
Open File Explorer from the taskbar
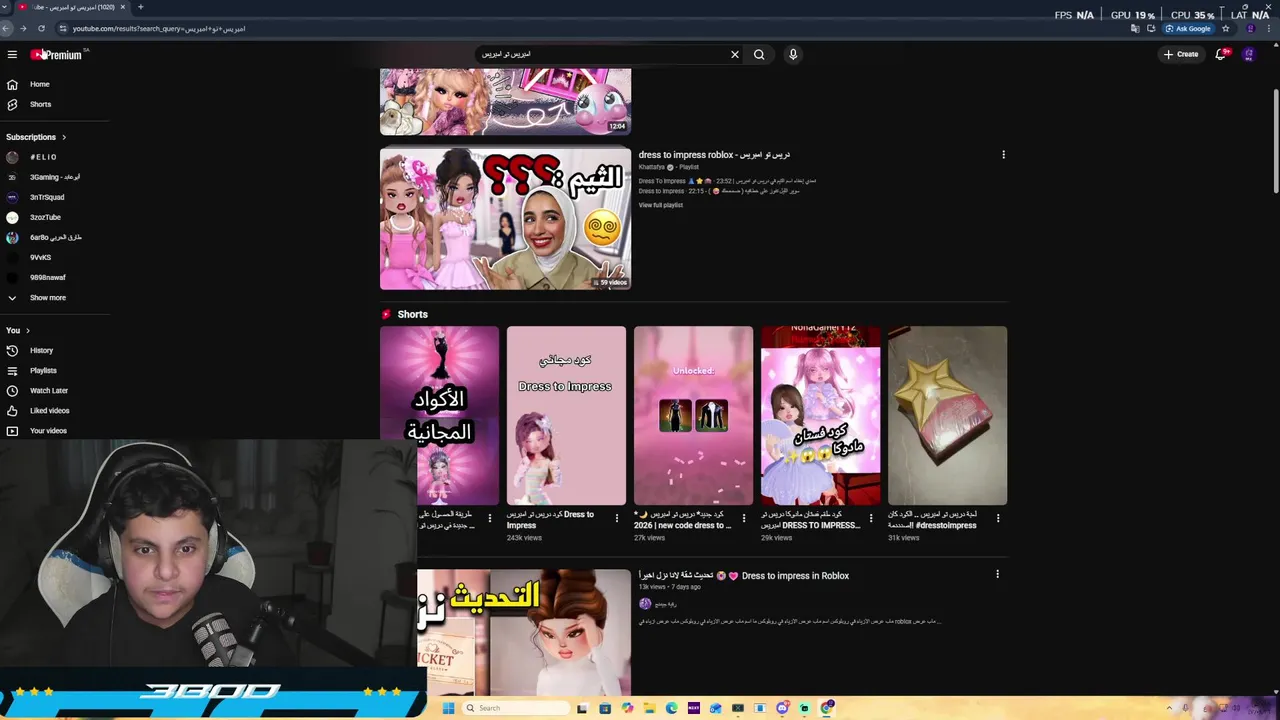pyautogui.click(x=649, y=708)
